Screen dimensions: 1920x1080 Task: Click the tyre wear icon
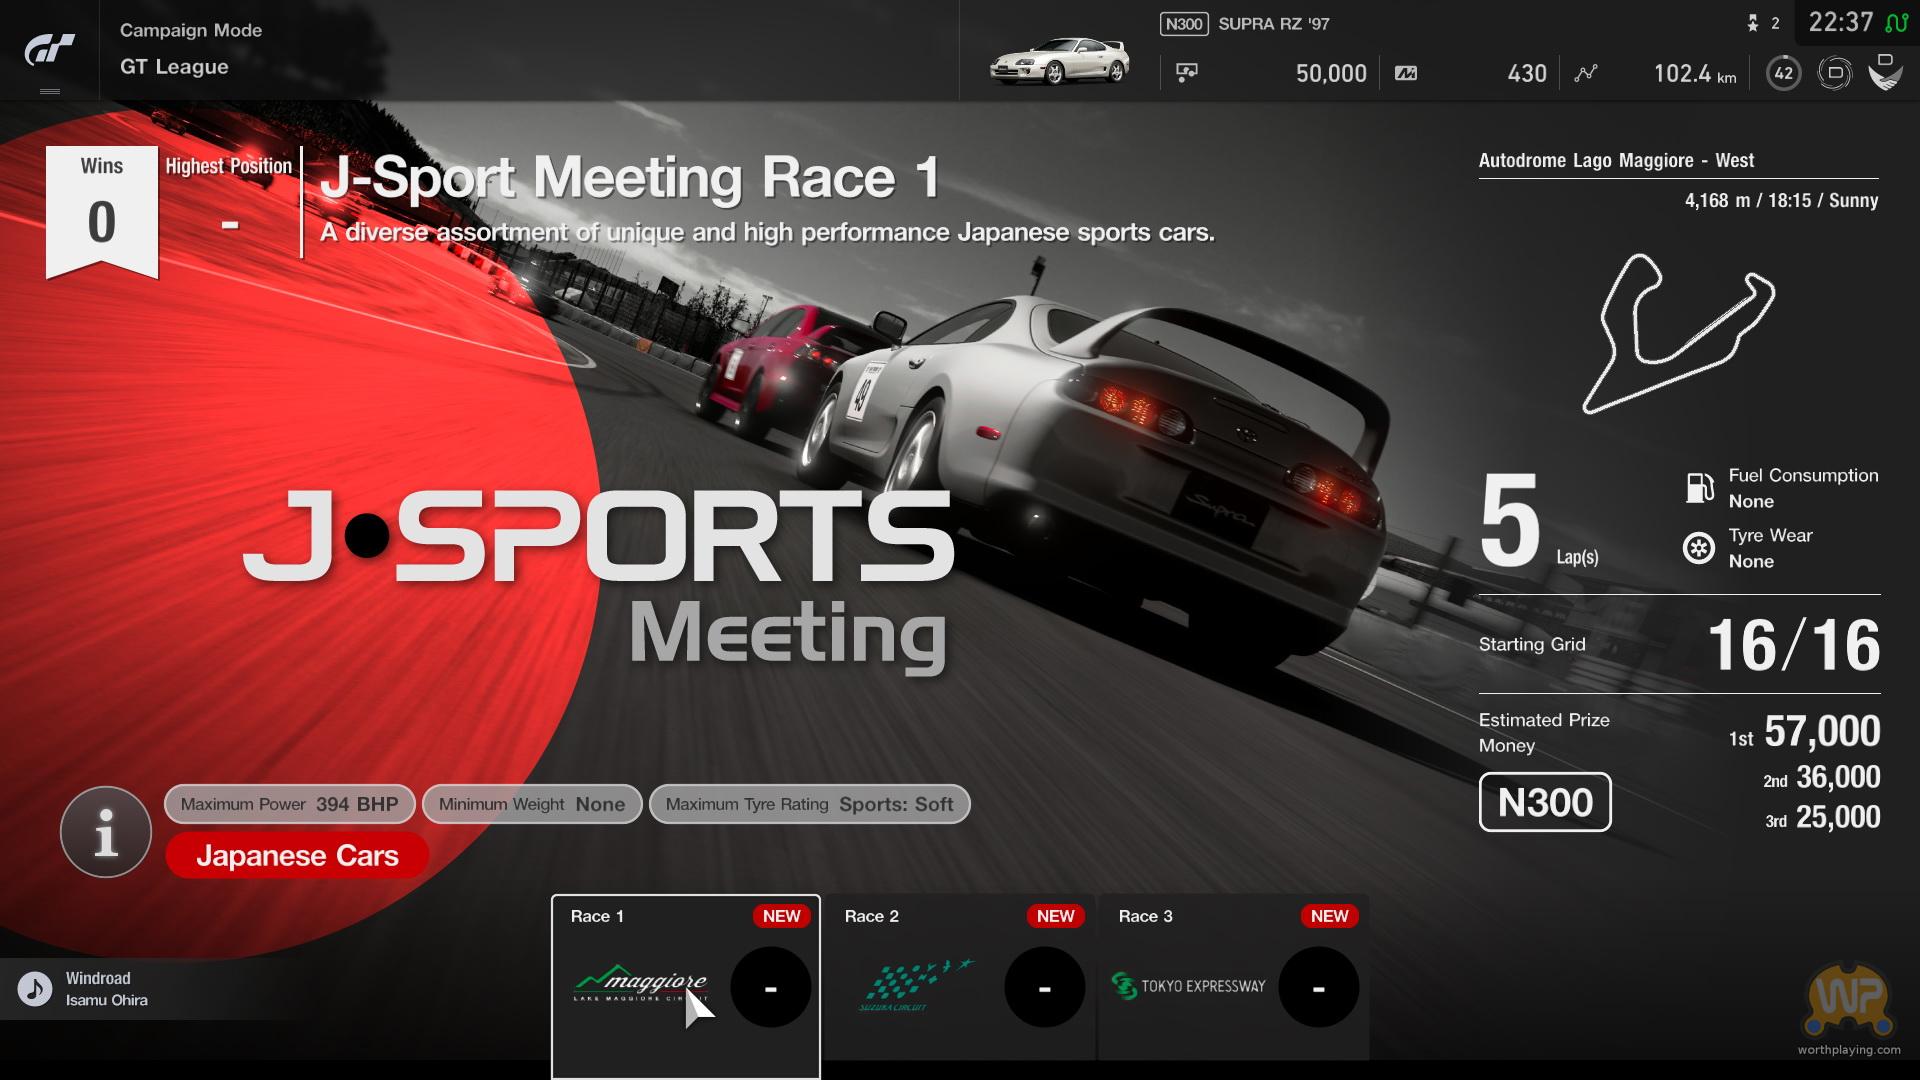coord(1699,548)
